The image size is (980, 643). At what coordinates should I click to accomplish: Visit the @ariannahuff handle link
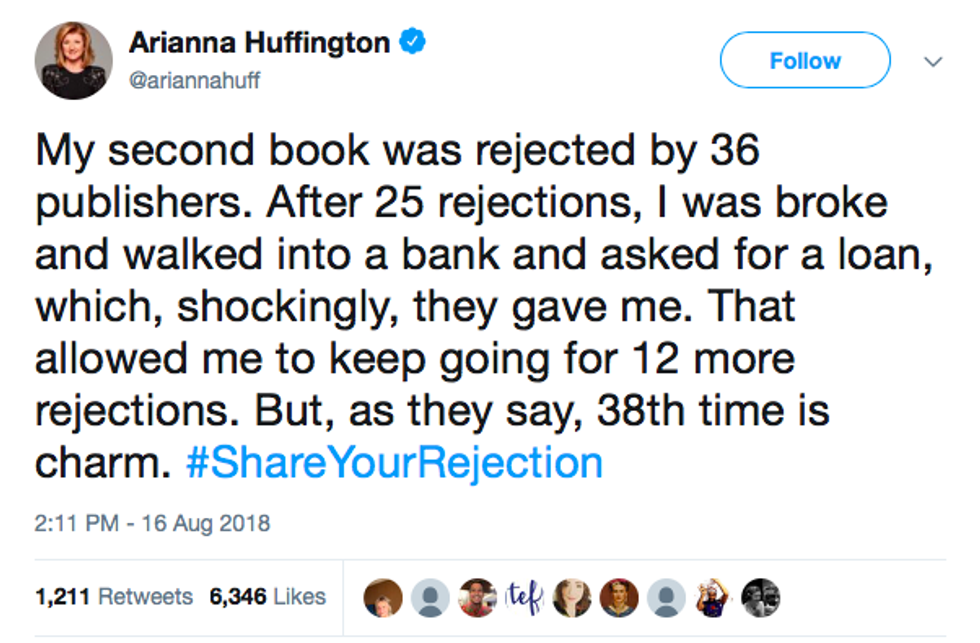[x=194, y=81]
